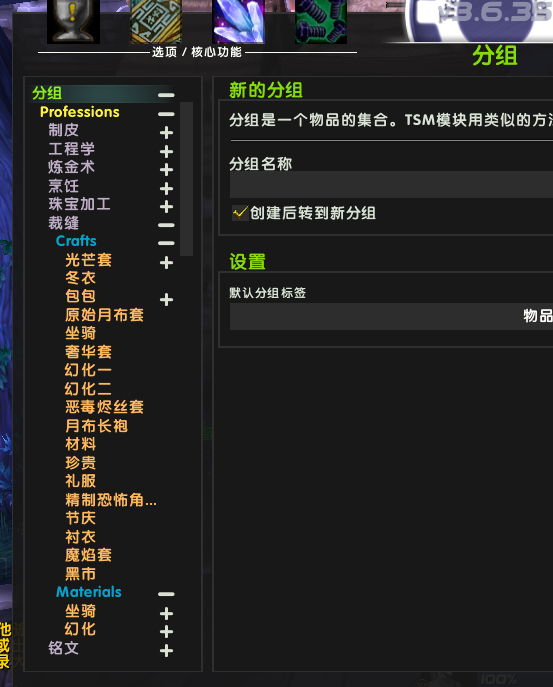Select the 冬衣 group

pyautogui.click(x=80, y=278)
